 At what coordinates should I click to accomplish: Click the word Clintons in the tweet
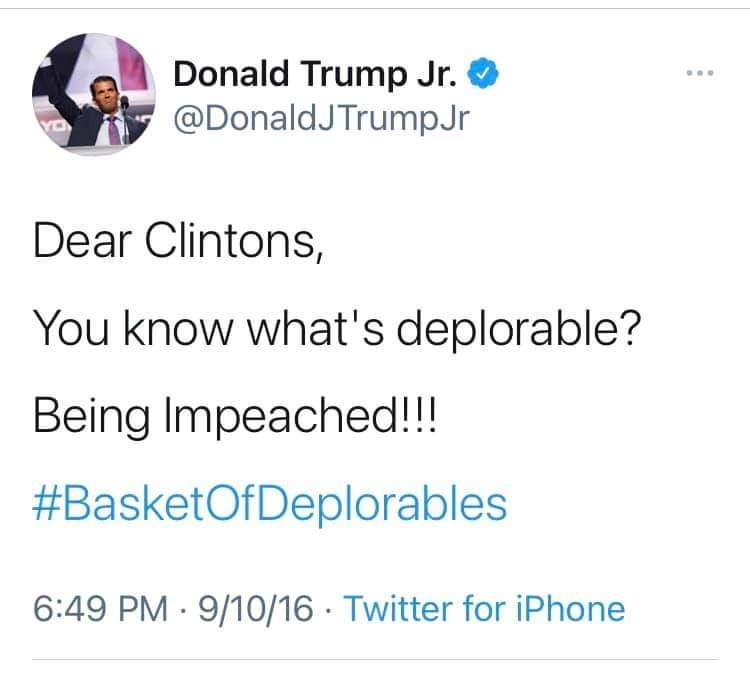pos(234,241)
